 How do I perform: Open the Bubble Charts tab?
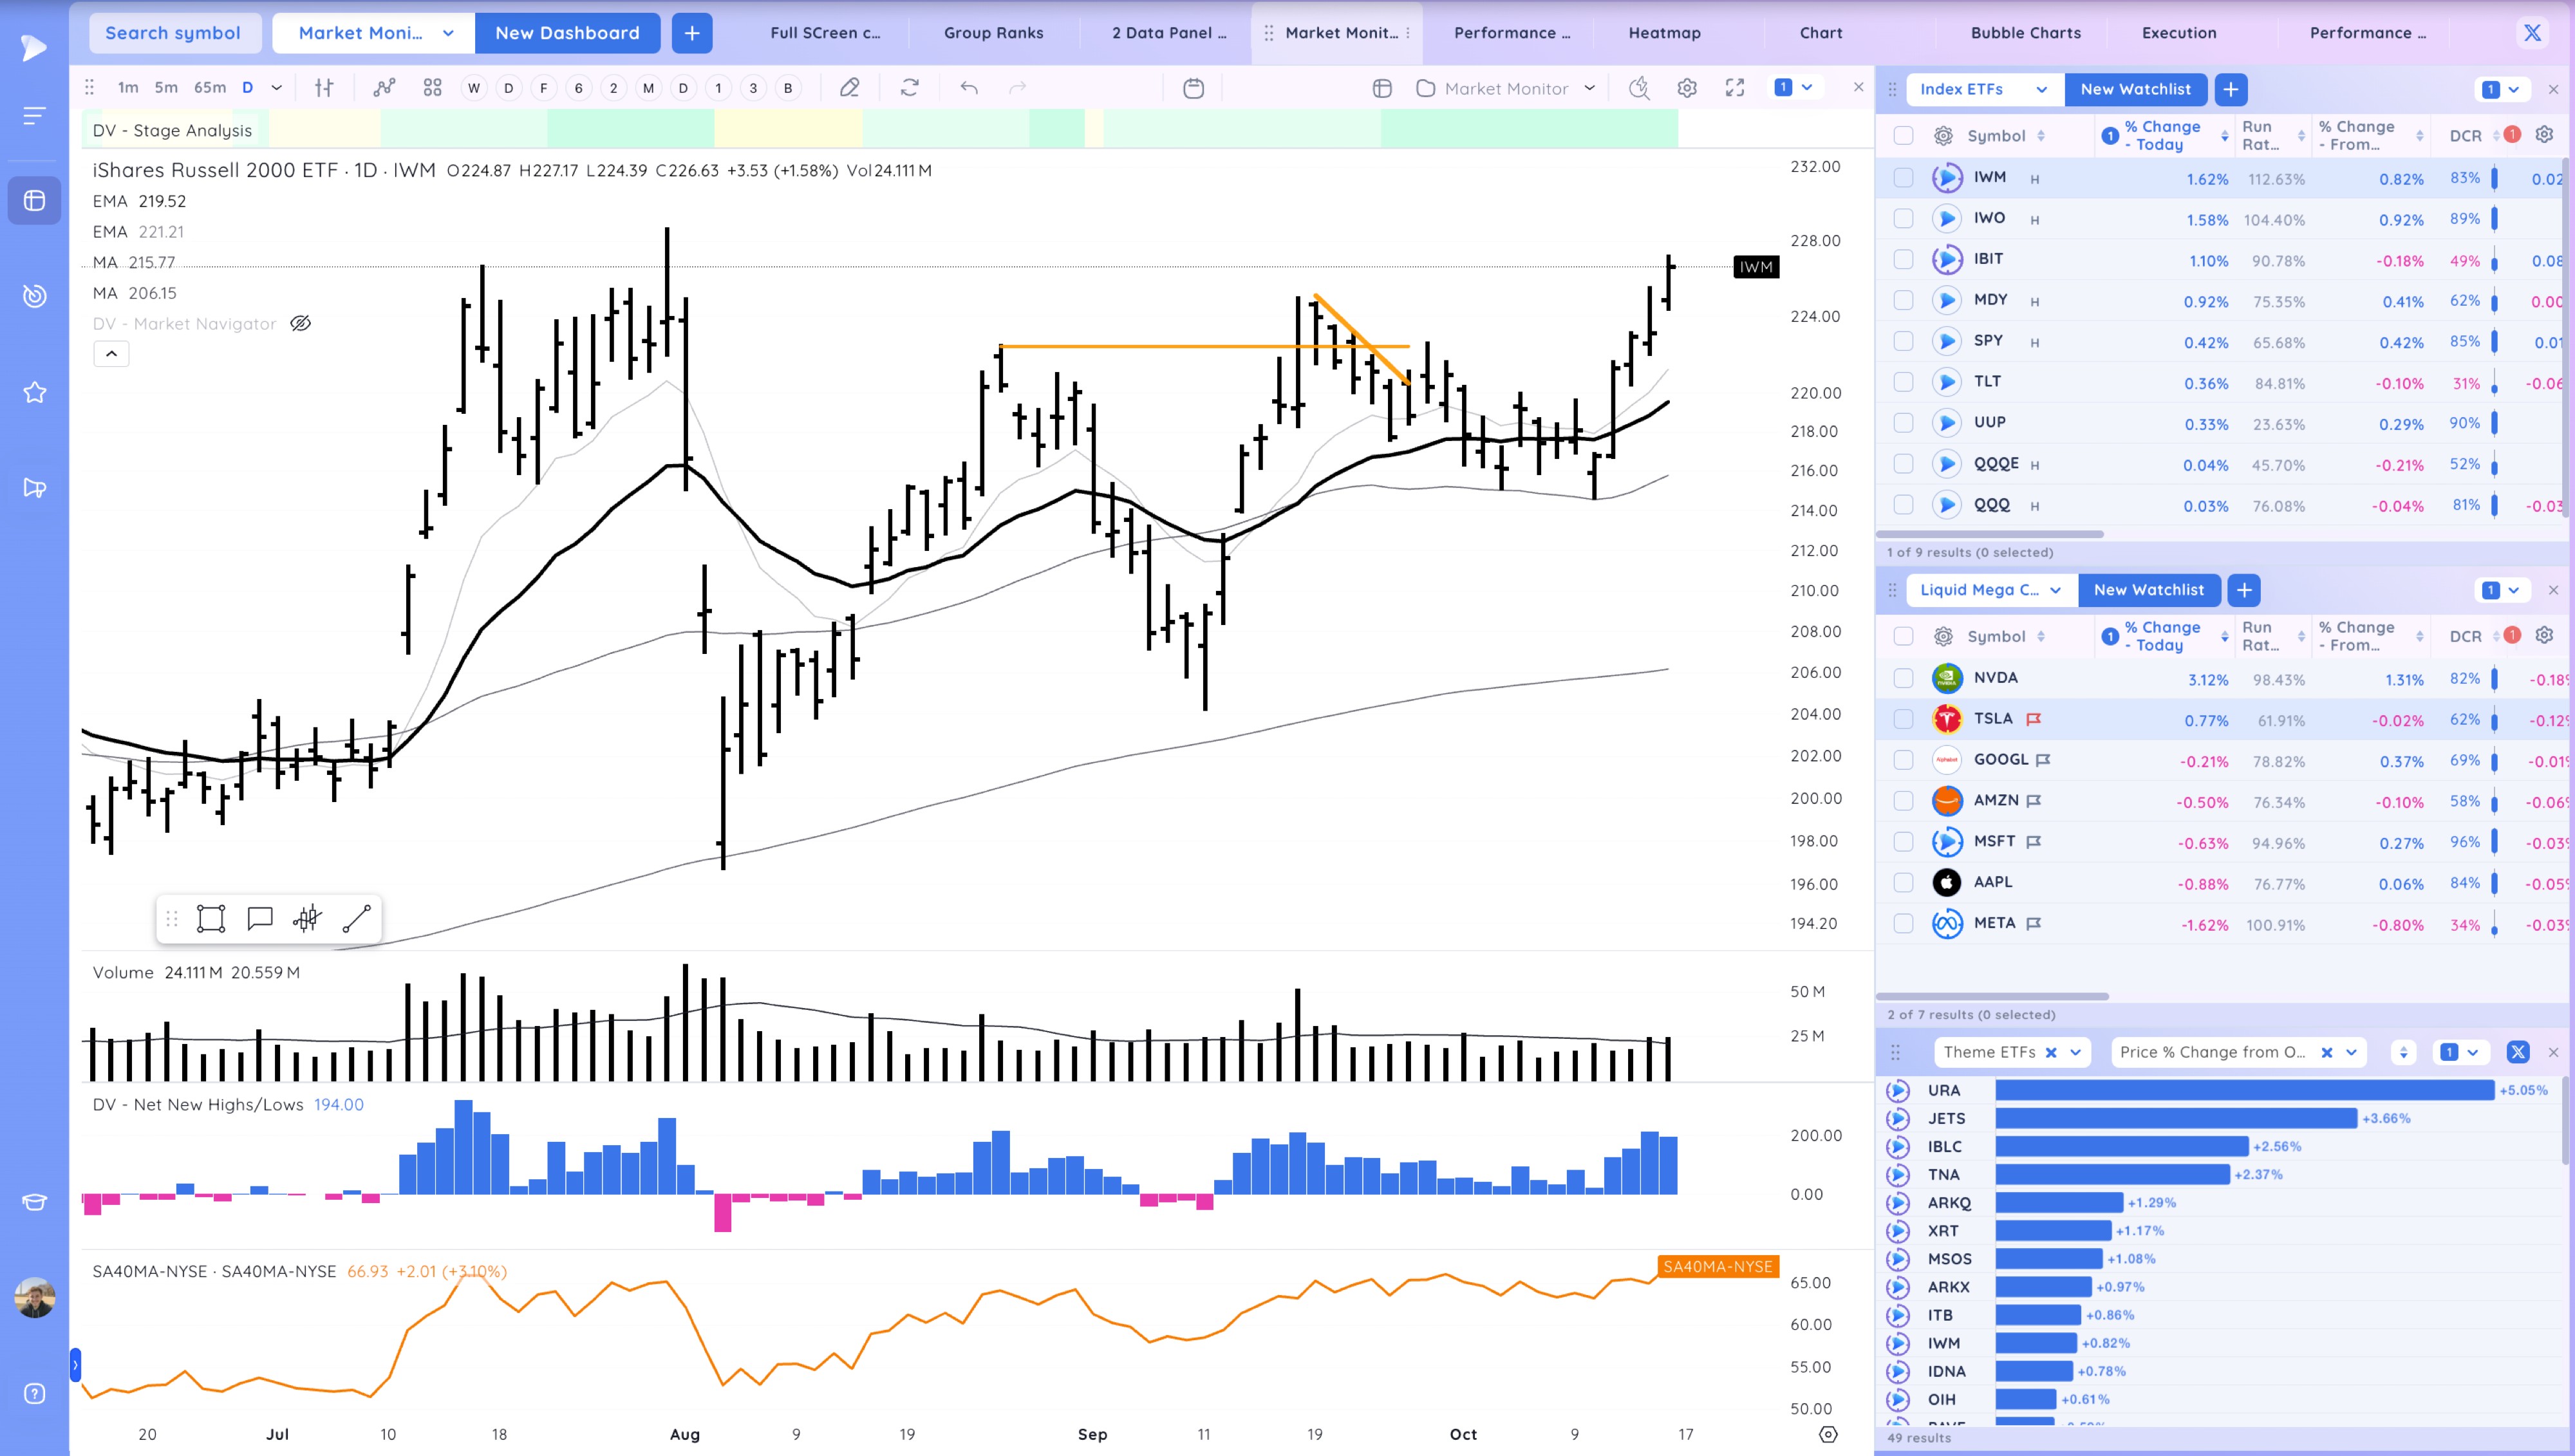(x=2025, y=32)
